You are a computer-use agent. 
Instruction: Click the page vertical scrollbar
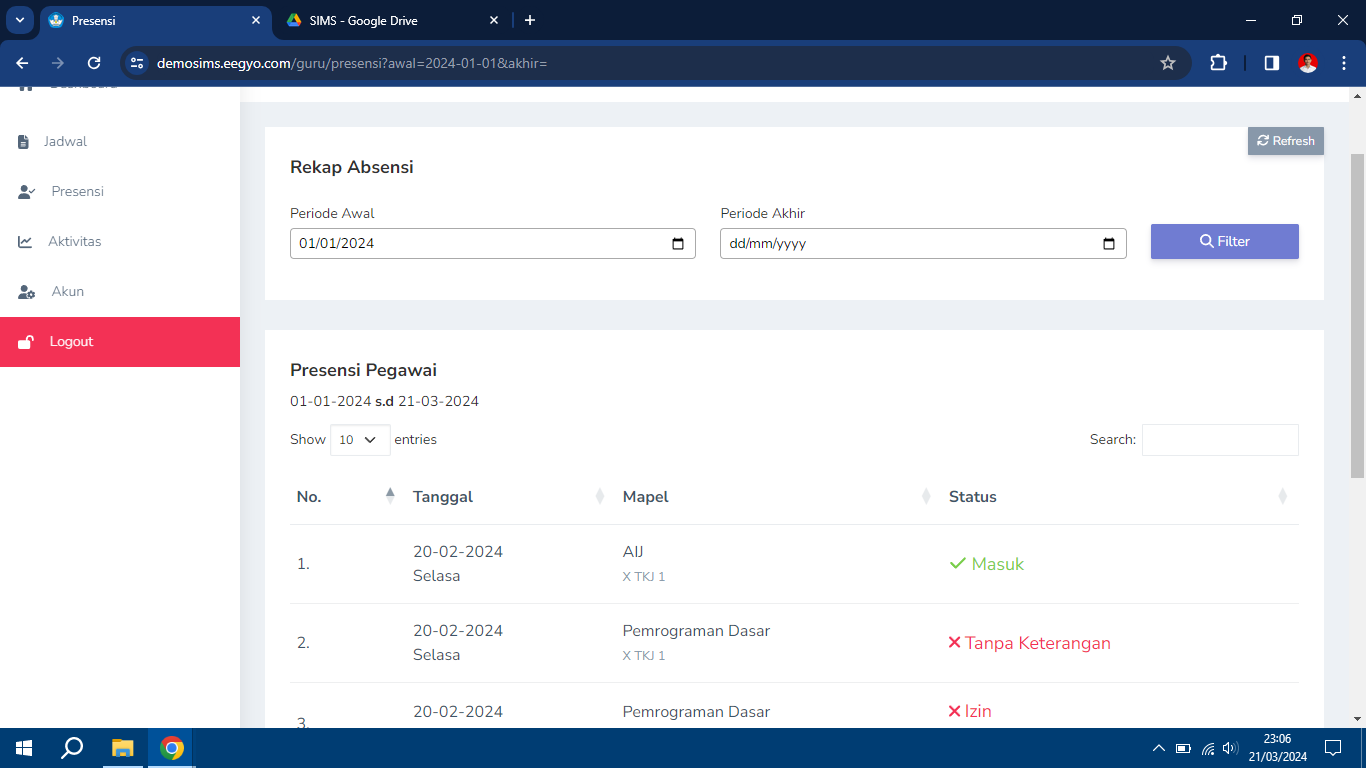coord(1357,300)
